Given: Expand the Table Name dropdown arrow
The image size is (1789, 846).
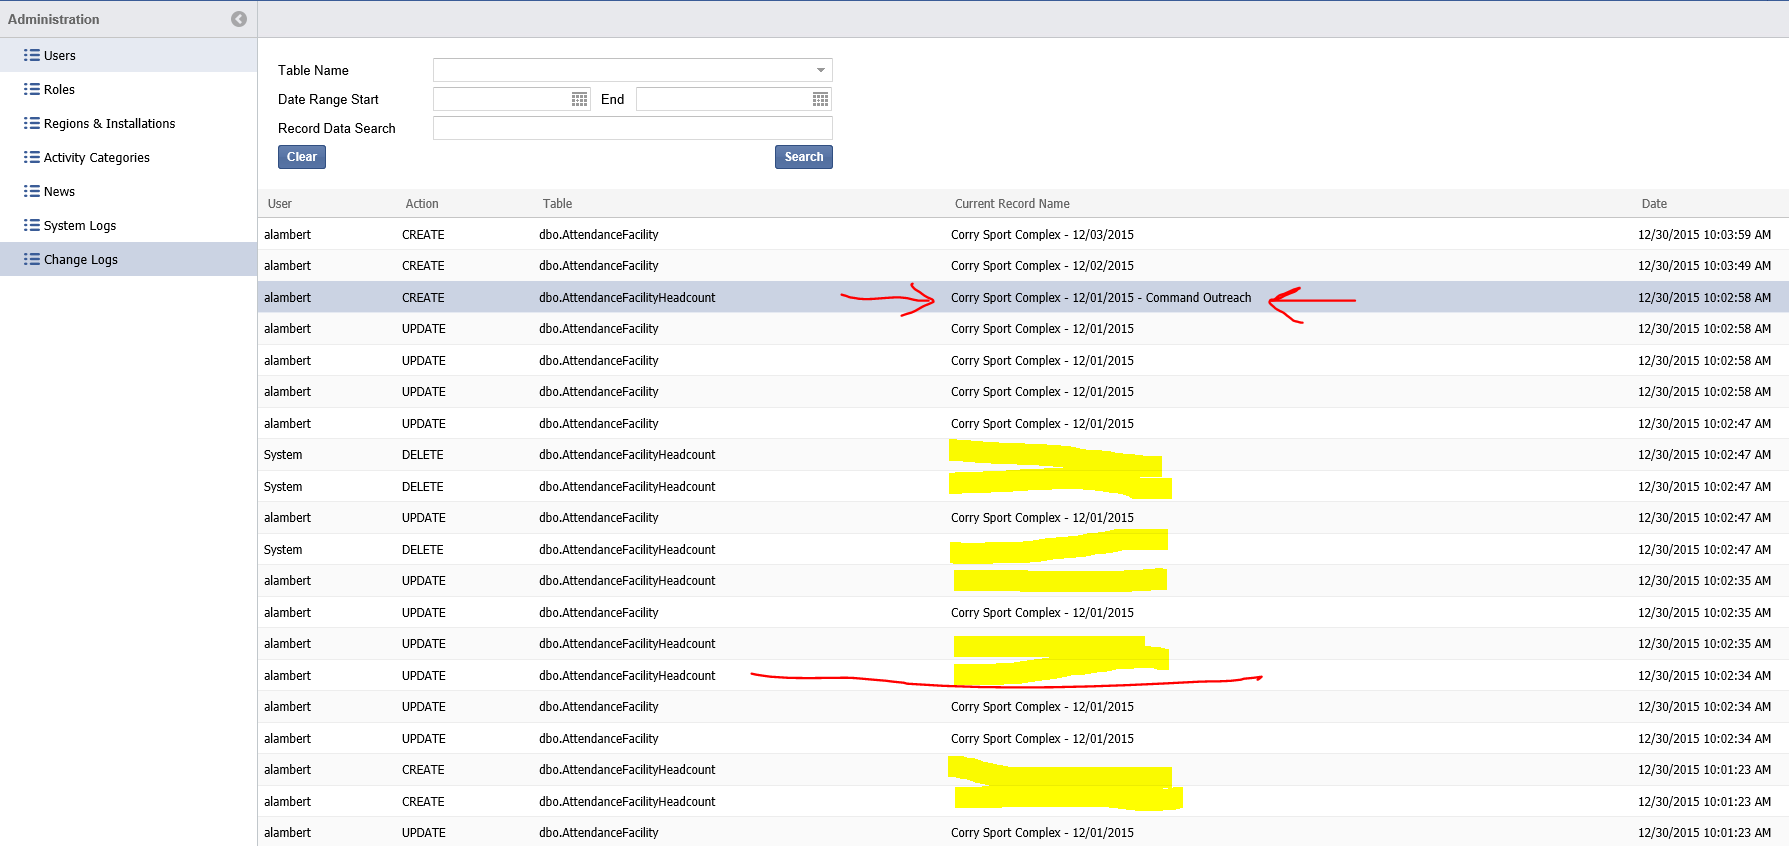Looking at the screenshot, I should [821, 70].
